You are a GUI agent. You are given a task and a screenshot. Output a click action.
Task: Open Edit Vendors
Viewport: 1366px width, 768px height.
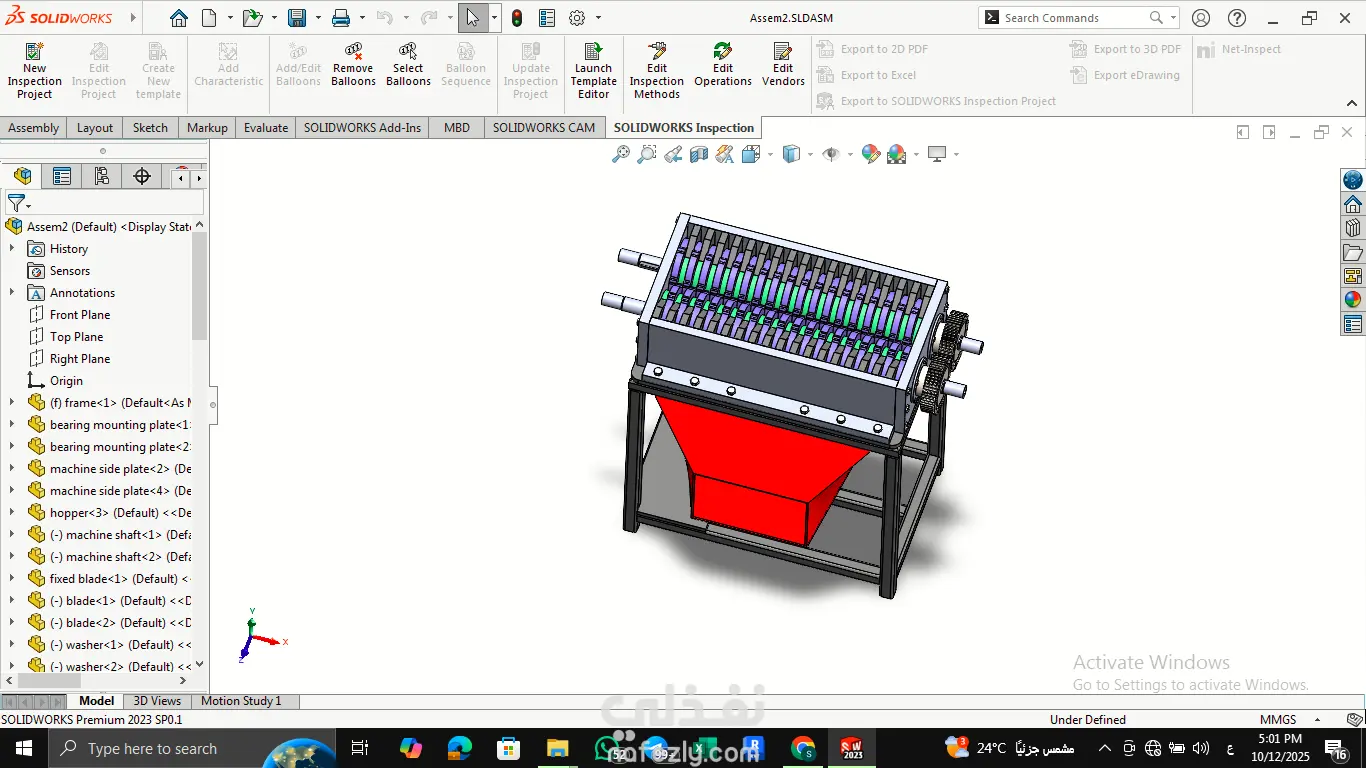(x=783, y=64)
